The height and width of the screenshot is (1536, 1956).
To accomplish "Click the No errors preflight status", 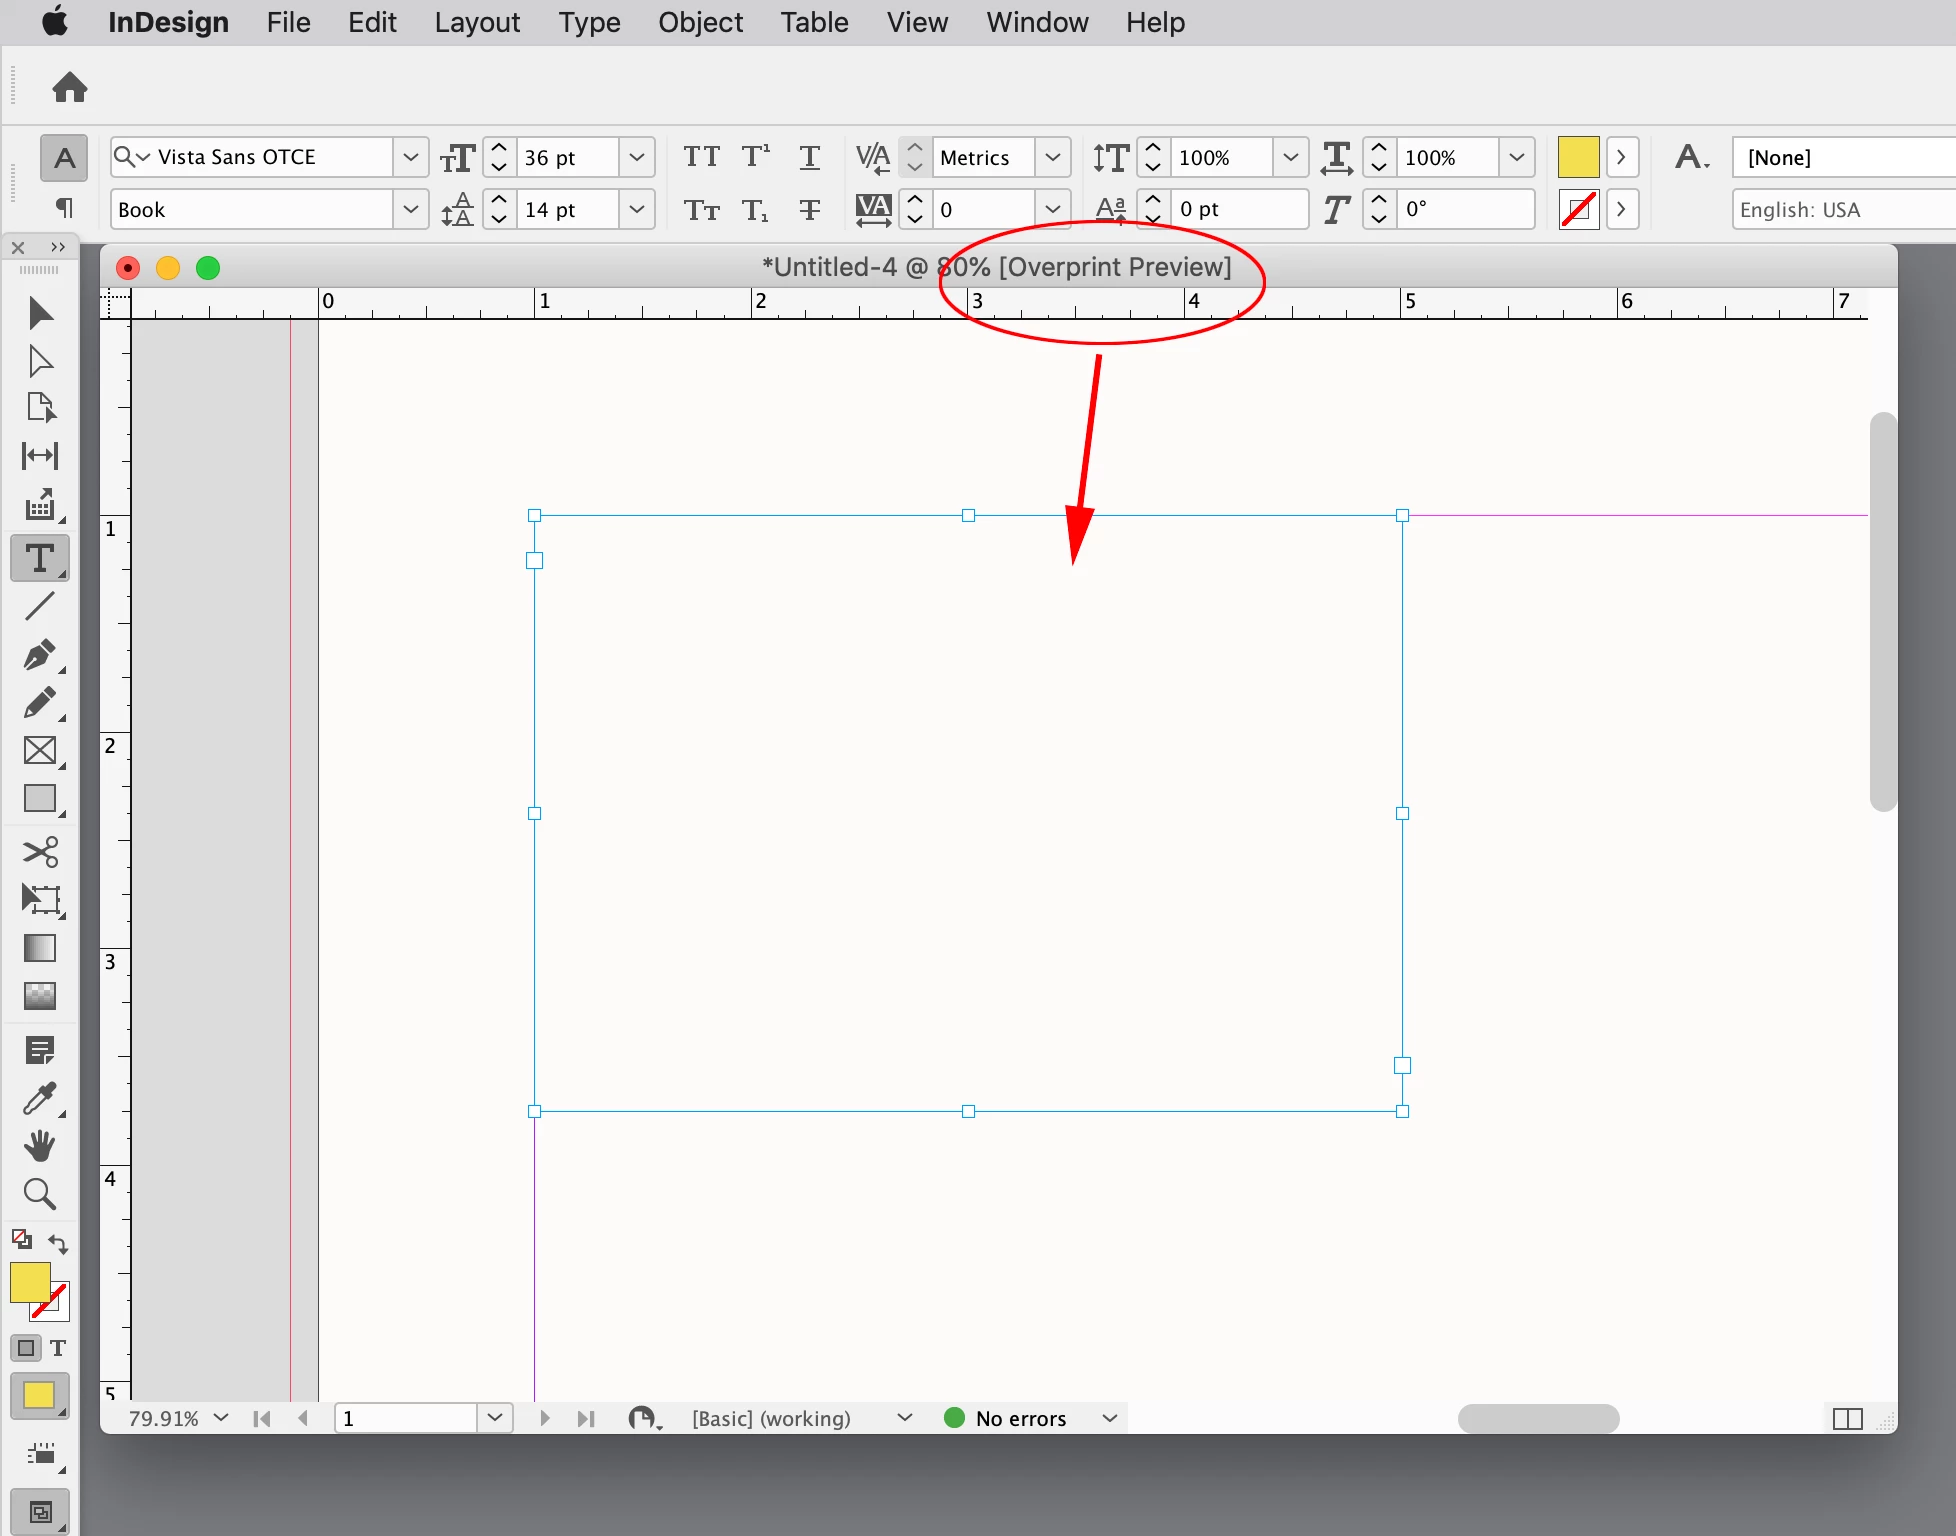I will click(1020, 1418).
